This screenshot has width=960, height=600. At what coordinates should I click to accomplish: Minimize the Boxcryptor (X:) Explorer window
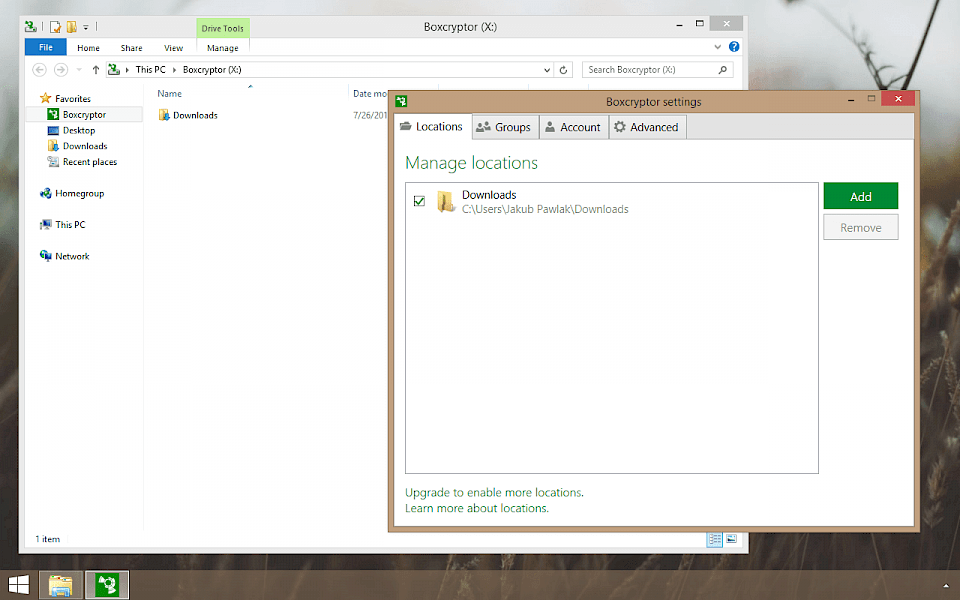point(680,24)
